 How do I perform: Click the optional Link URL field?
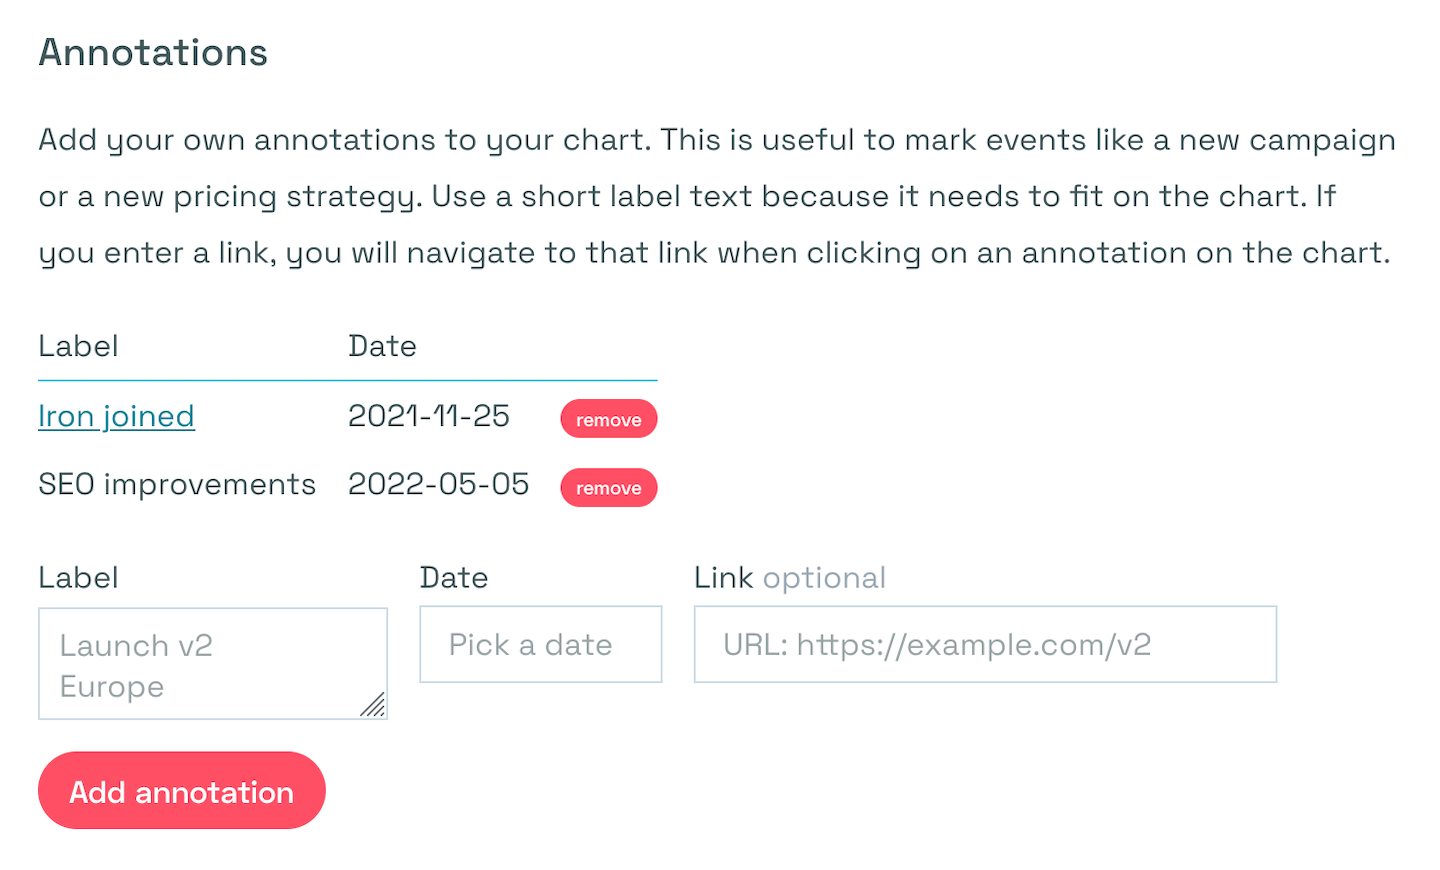coord(985,644)
